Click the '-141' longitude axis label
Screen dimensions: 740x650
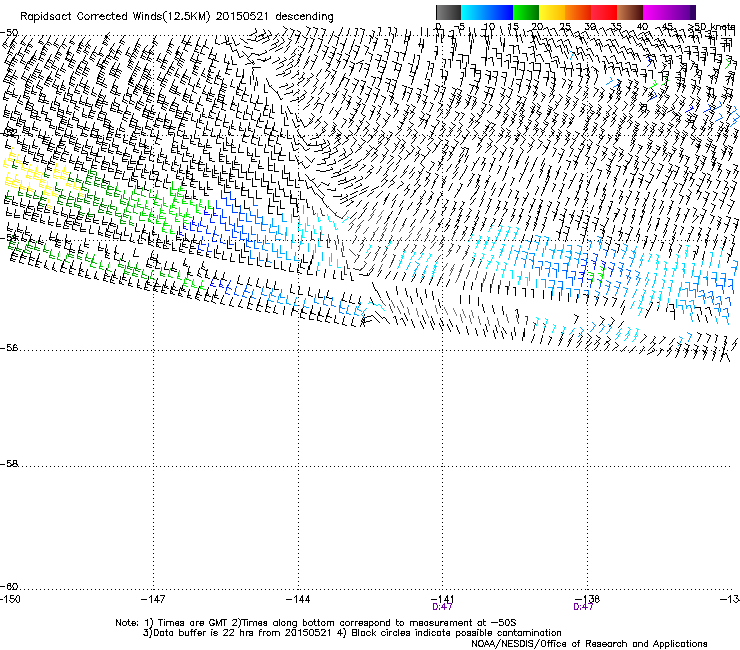tap(443, 599)
